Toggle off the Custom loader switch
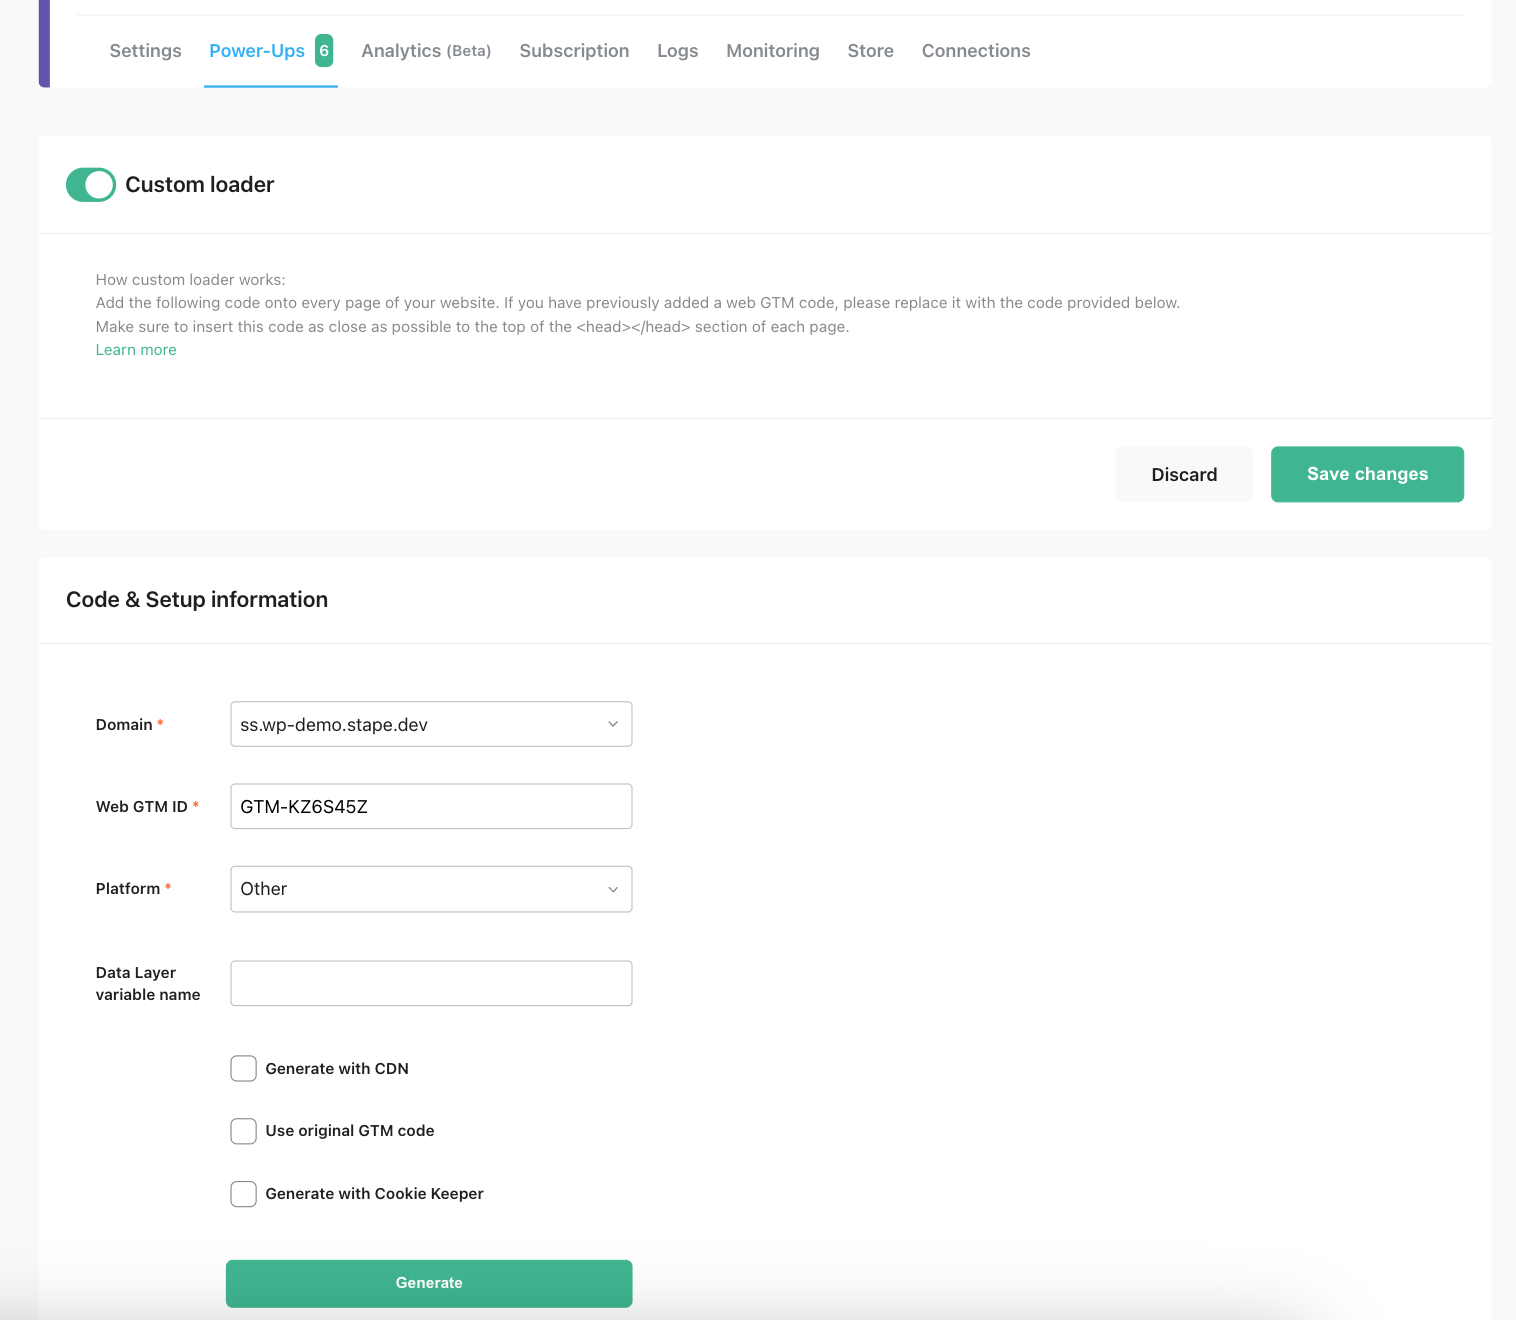 pyautogui.click(x=90, y=184)
